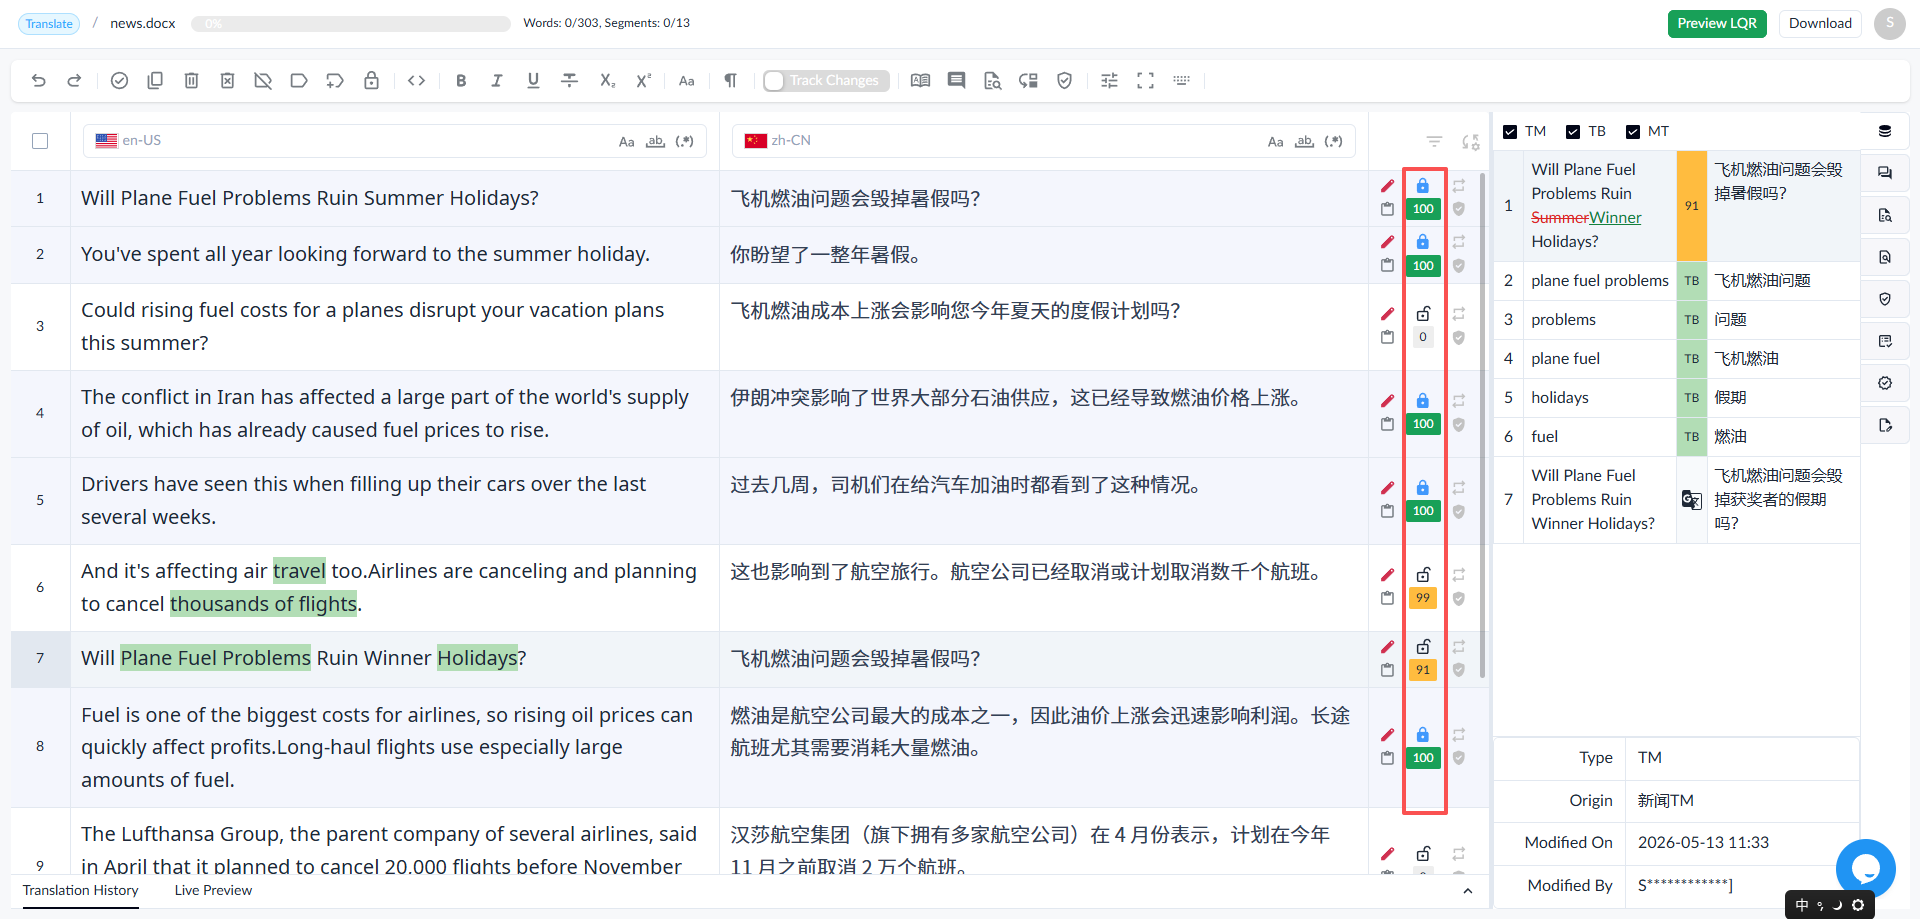Viewport: 1920px width, 919px height.
Task: Click the Redo arrow in the toolbar
Action: click(x=74, y=81)
